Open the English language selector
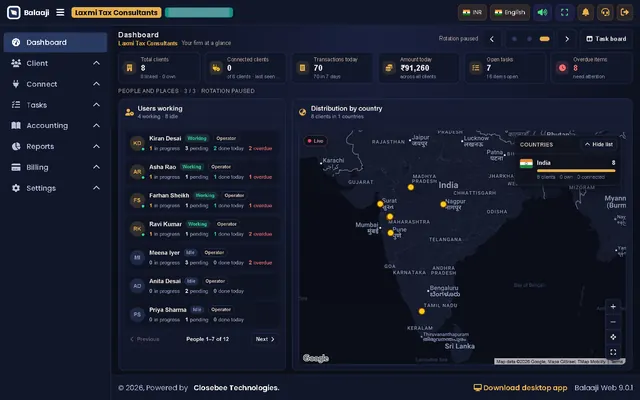 pyautogui.click(x=510, y=12)
